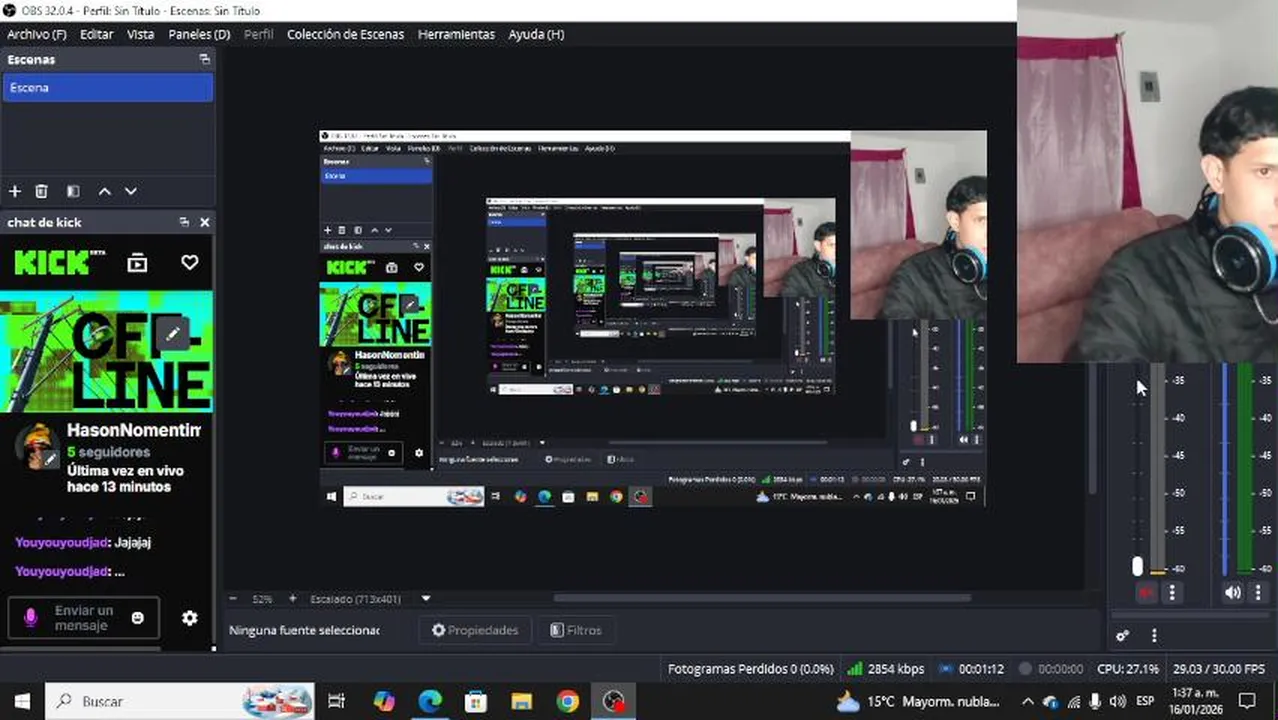
Task: Edit the offline banner pencil icon
Action: pyautogui.click(x=173, y=333)
